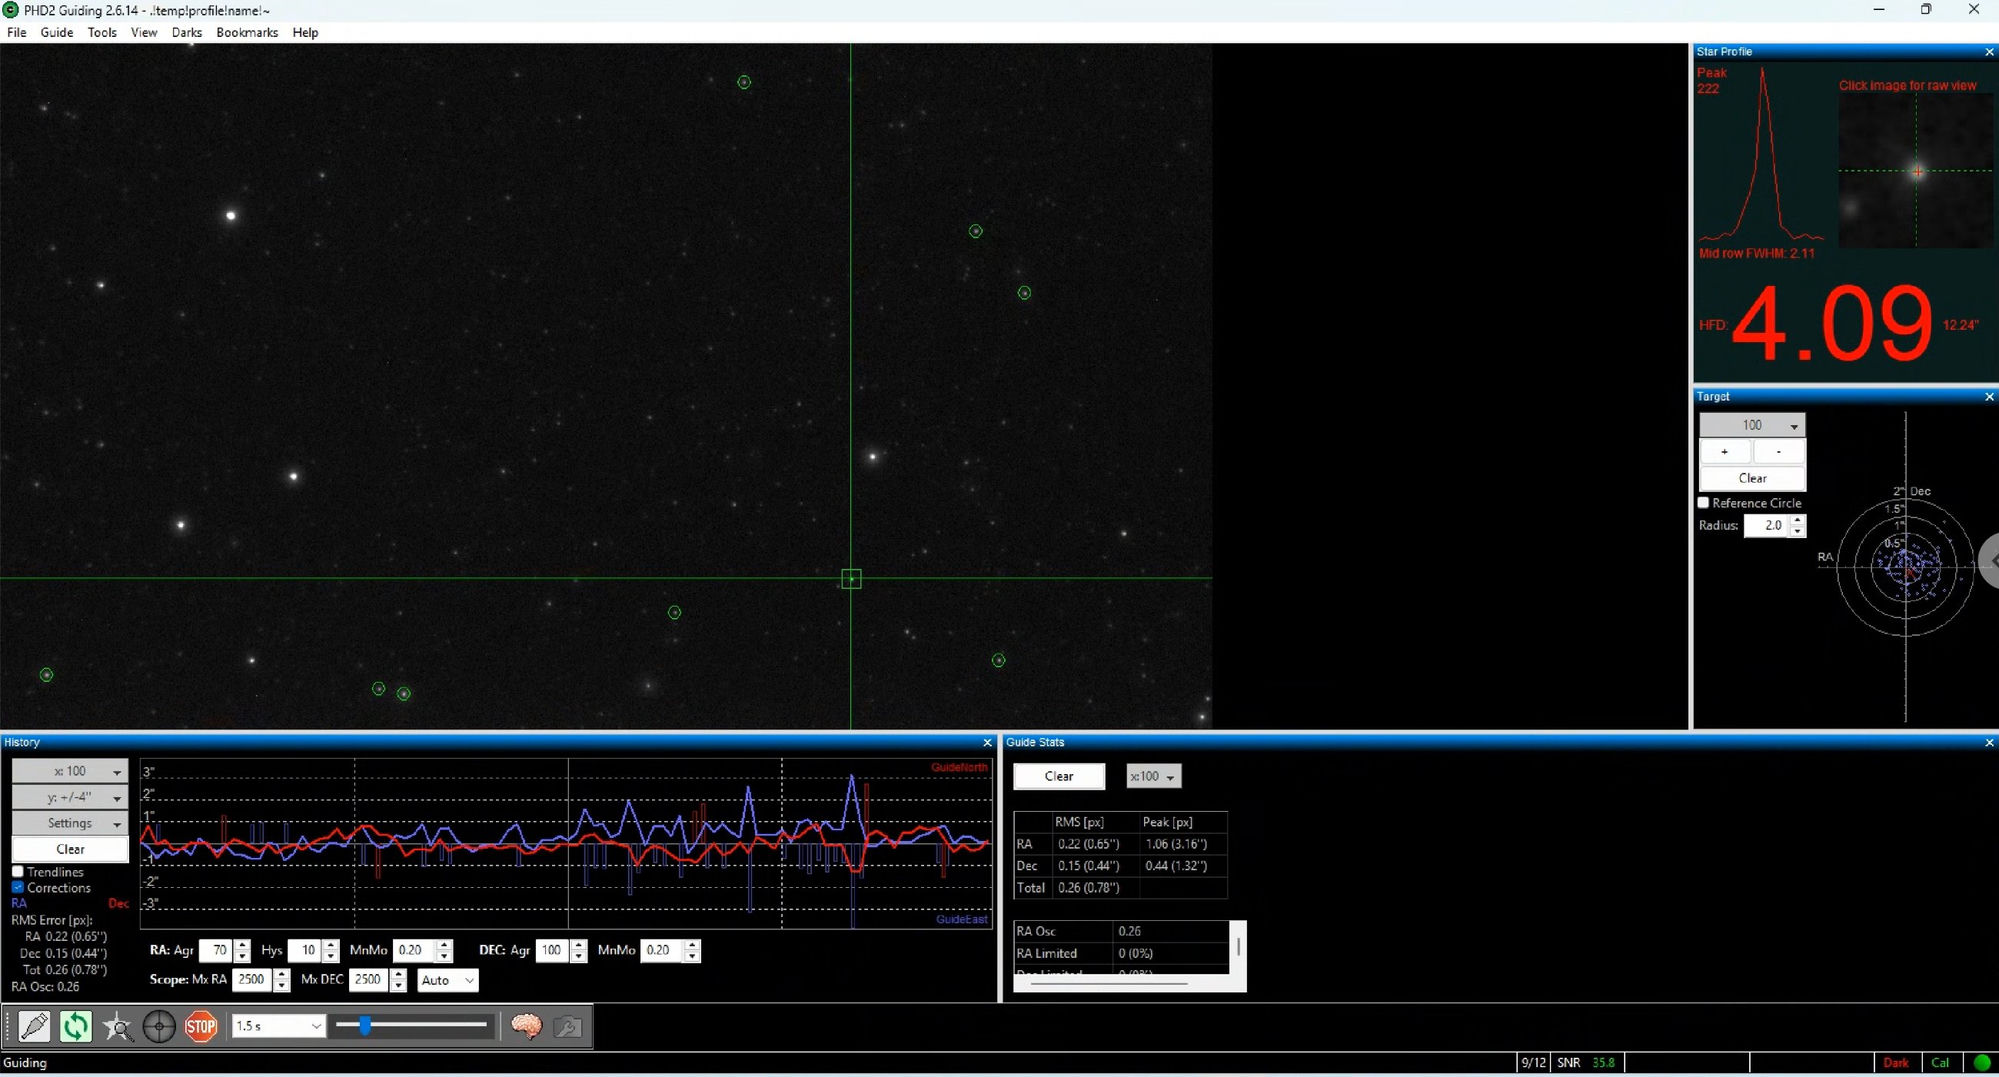Click Clear in the History panel

pos(70,849)
